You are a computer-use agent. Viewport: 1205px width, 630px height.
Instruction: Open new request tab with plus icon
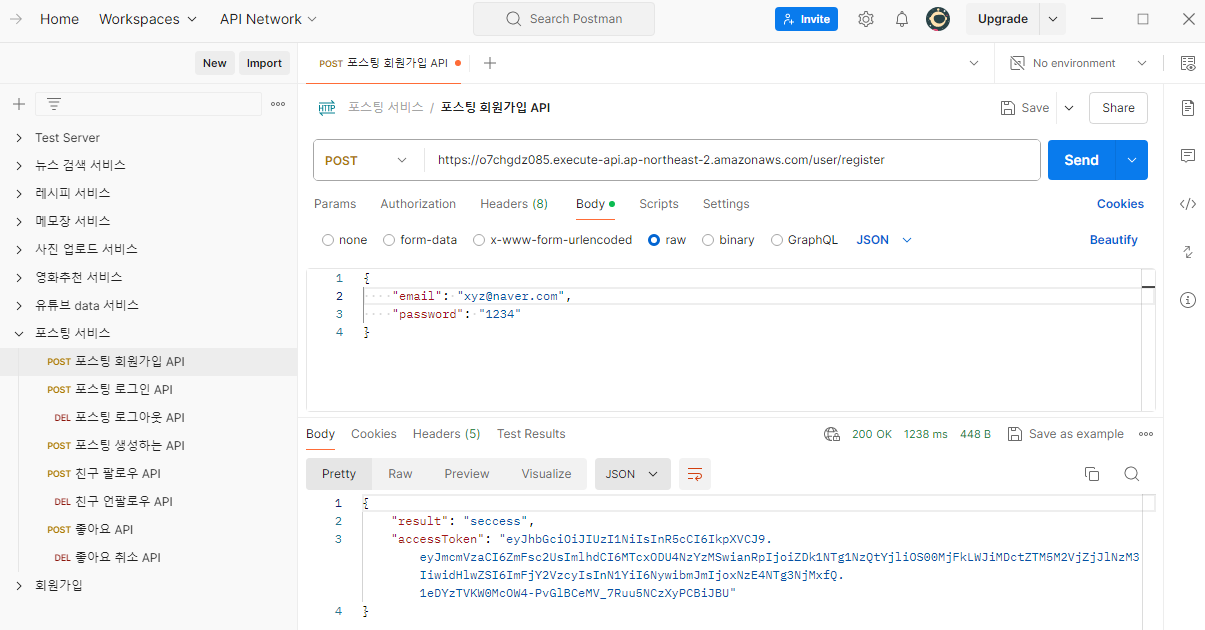pos(489,63)
